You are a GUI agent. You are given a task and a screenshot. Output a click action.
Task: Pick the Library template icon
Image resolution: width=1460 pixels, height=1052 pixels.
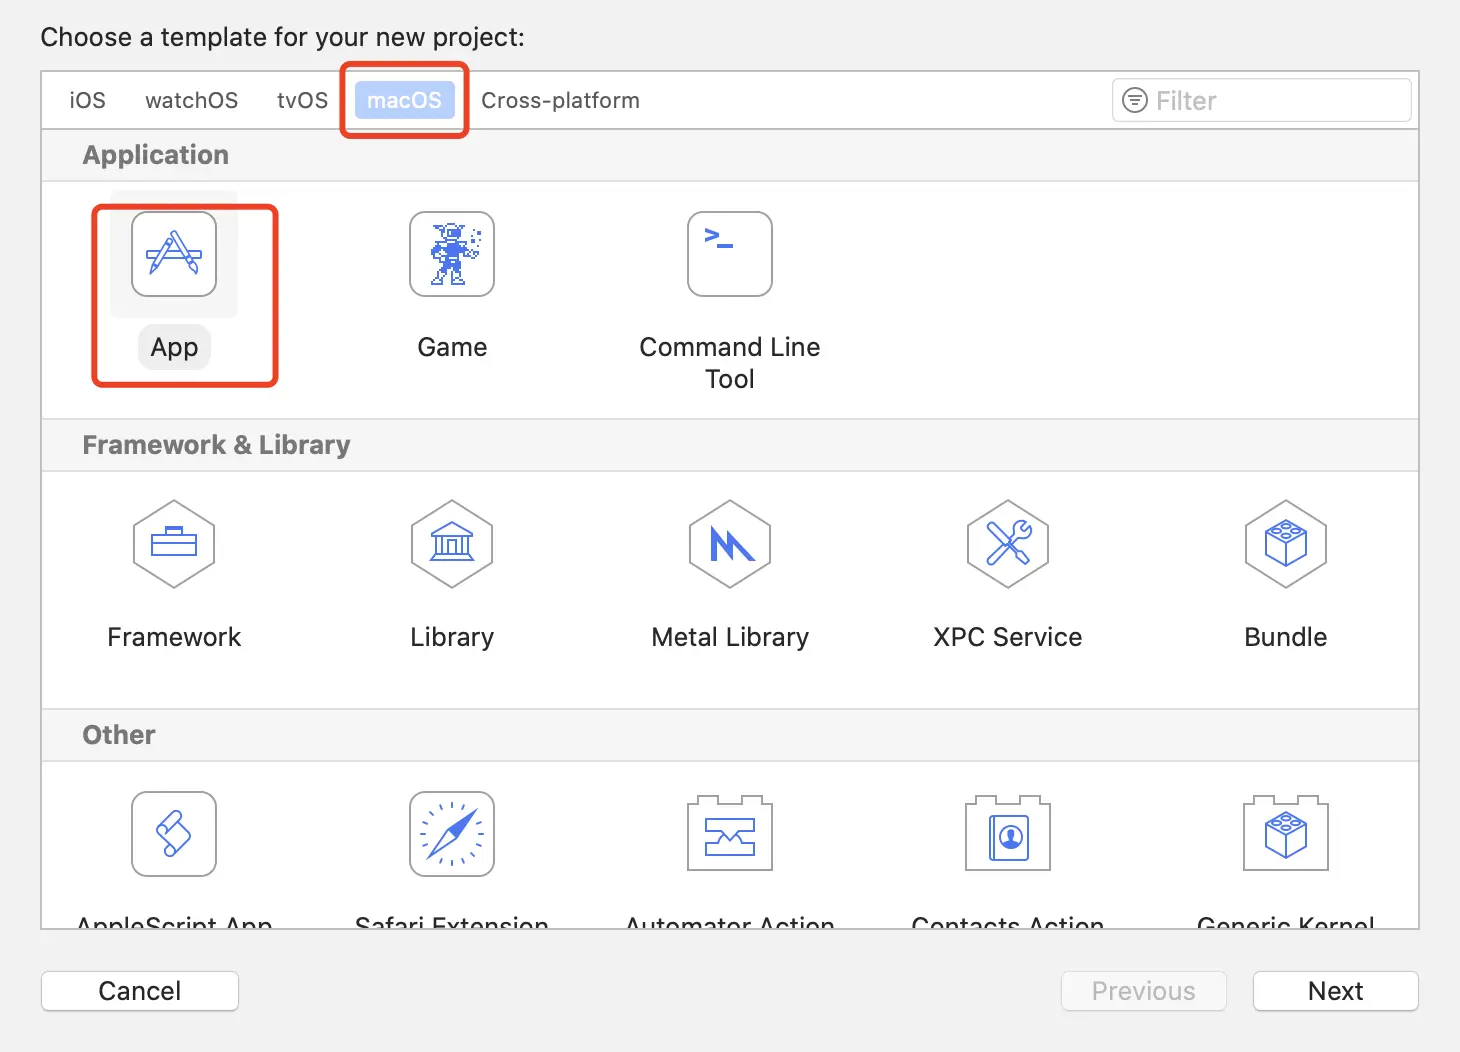tap(452, 544)
